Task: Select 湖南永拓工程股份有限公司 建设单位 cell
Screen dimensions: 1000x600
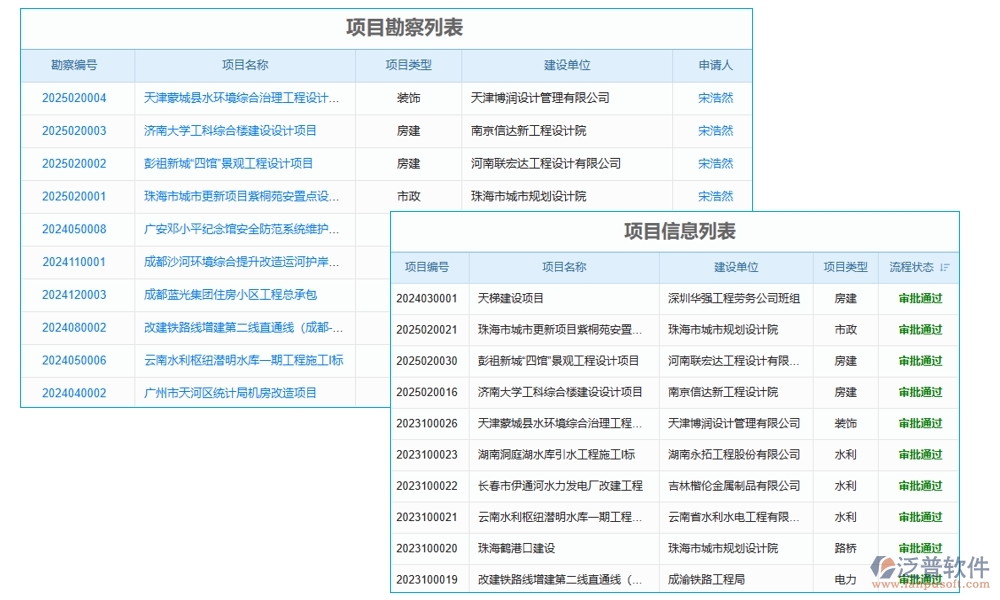Action: click(733, 455)
